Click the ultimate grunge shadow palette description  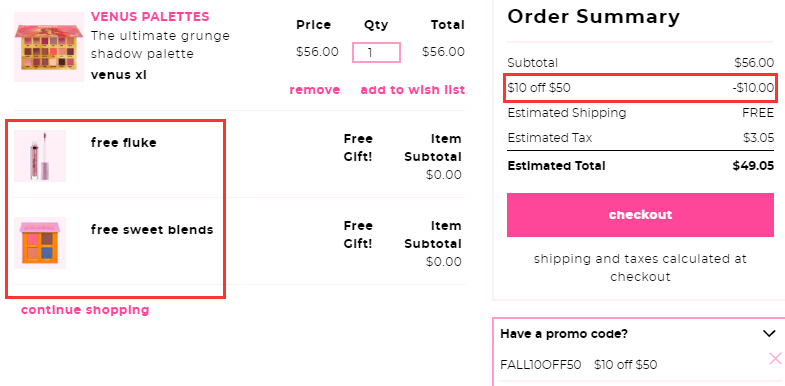(x=160, y=45)
